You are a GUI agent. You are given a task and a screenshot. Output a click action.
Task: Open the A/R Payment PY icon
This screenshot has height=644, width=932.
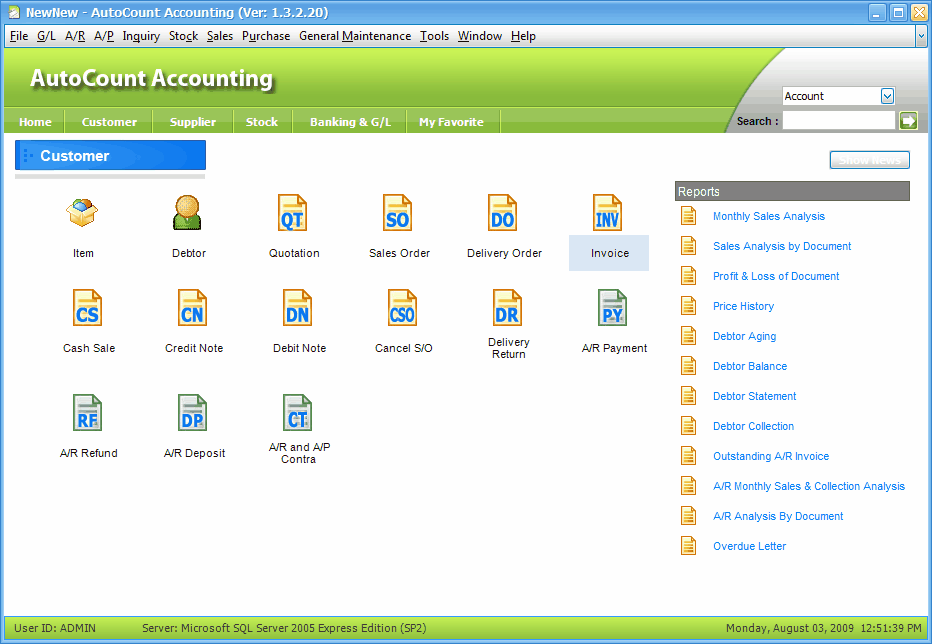(x=613, y=308)
